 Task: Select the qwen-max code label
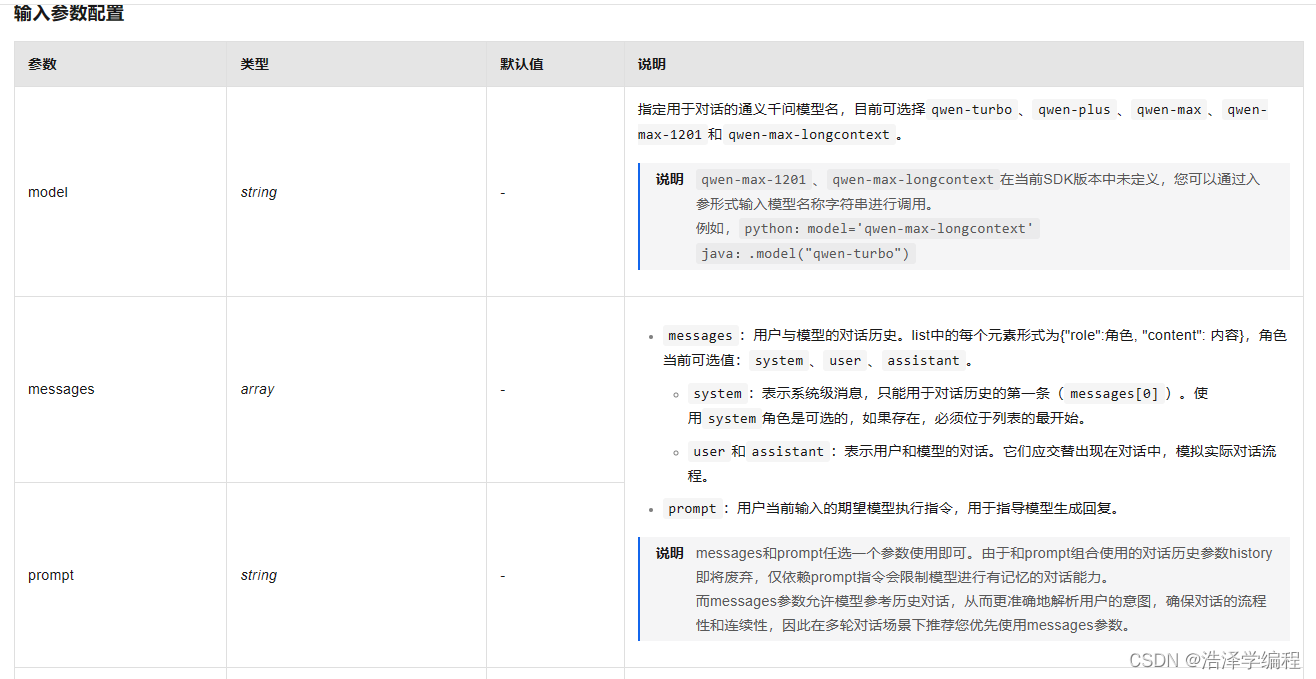(1168, 109)
